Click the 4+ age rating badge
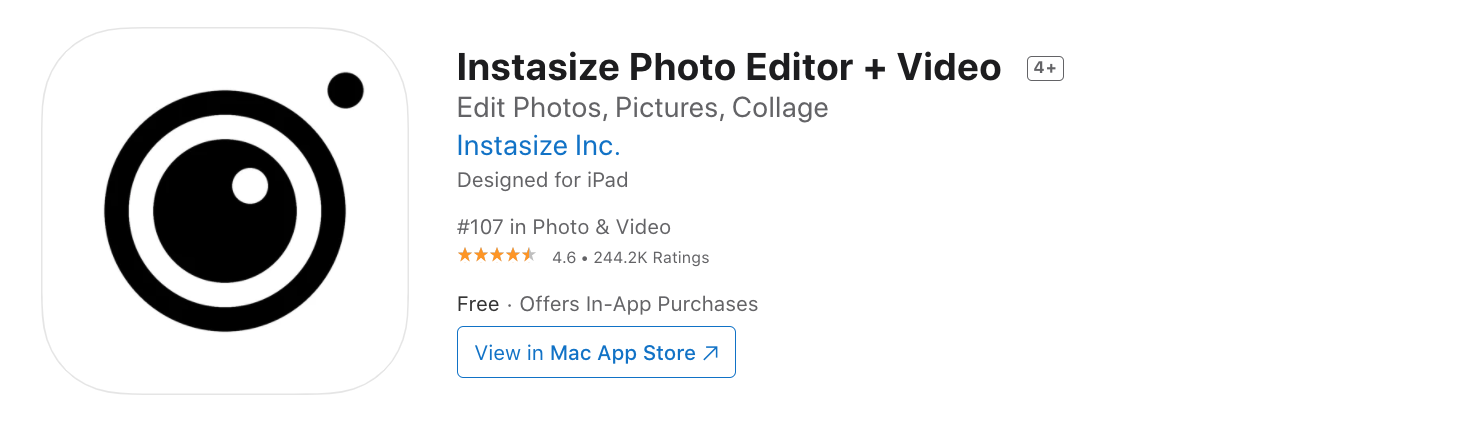The width and height of the screenshot is (1458, 440). coord(1045,68)
